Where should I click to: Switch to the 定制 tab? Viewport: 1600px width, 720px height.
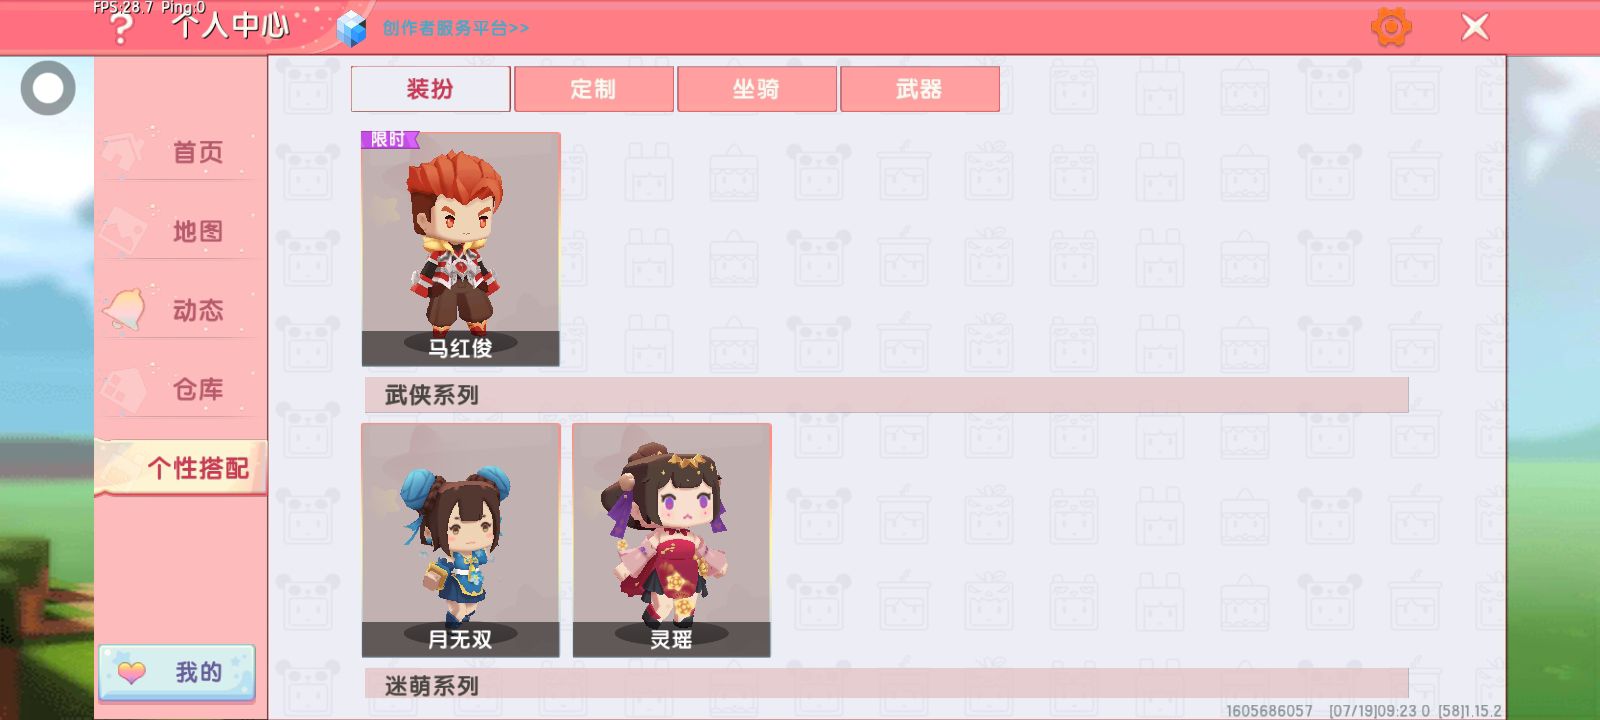point(593,89)
